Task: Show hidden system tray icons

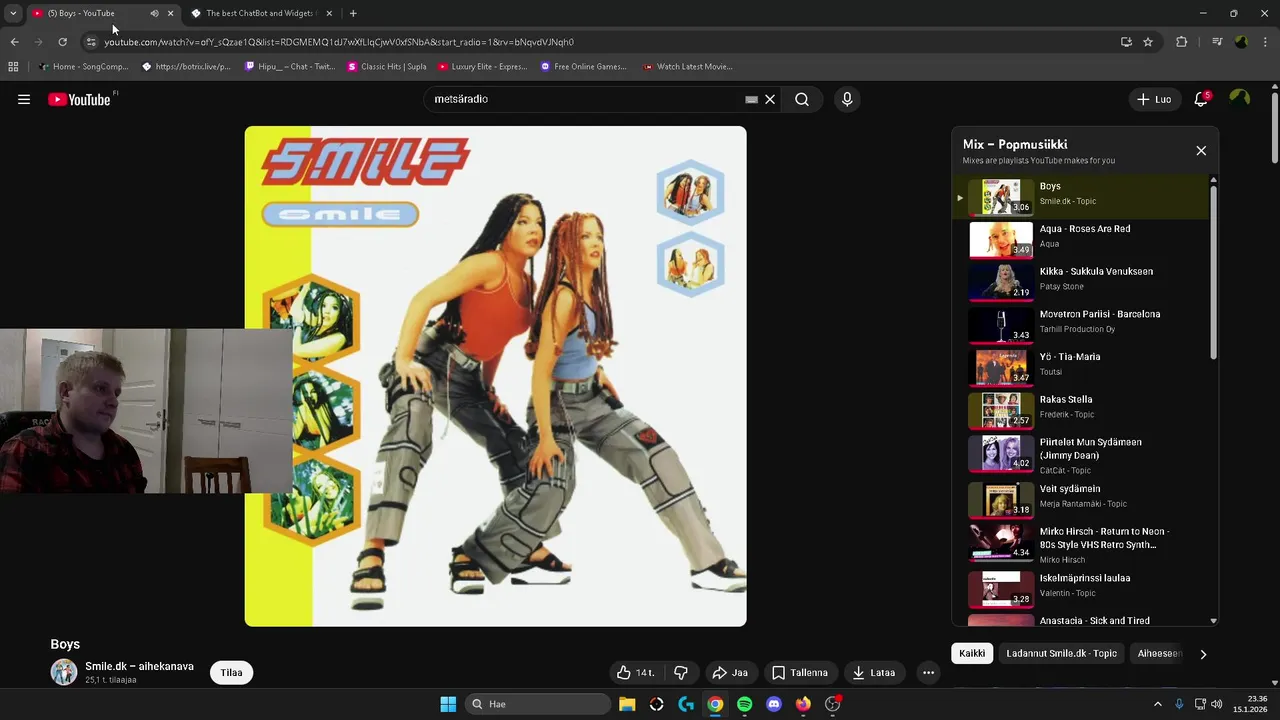Action: click(x=1158, y=704)
